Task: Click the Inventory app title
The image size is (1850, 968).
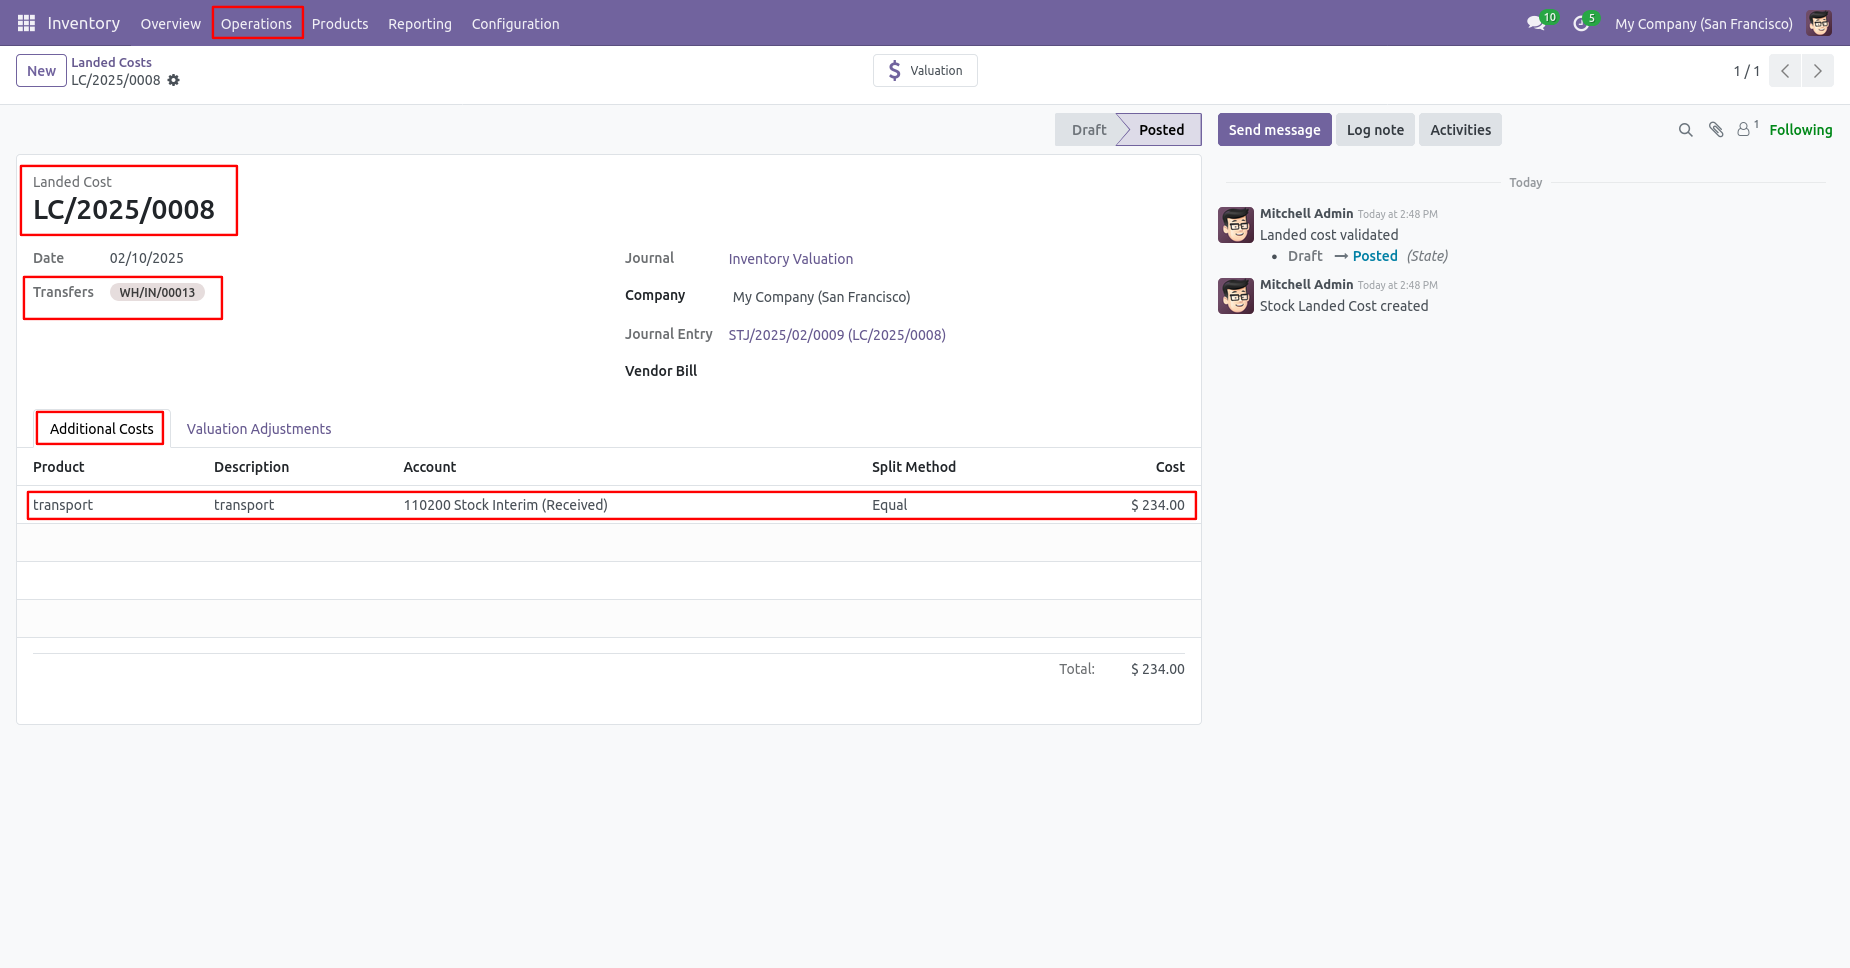Action: coord(84,23)
